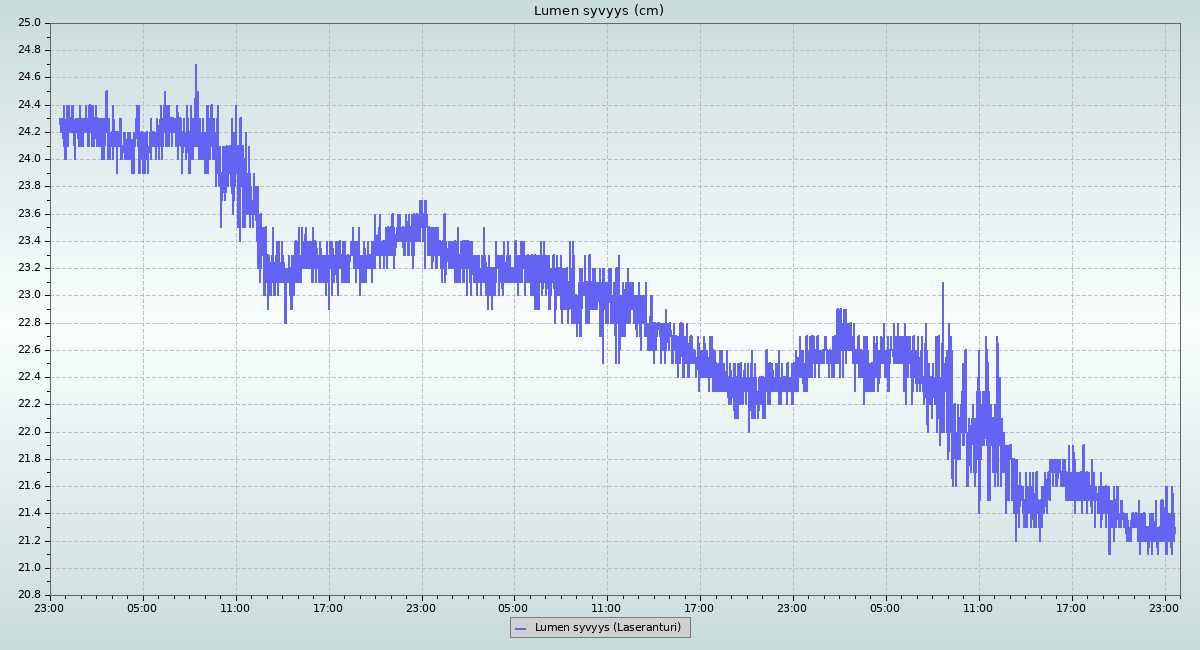
Task: Click the first 17:00 time axis label
Action: [x=329, y=607]
